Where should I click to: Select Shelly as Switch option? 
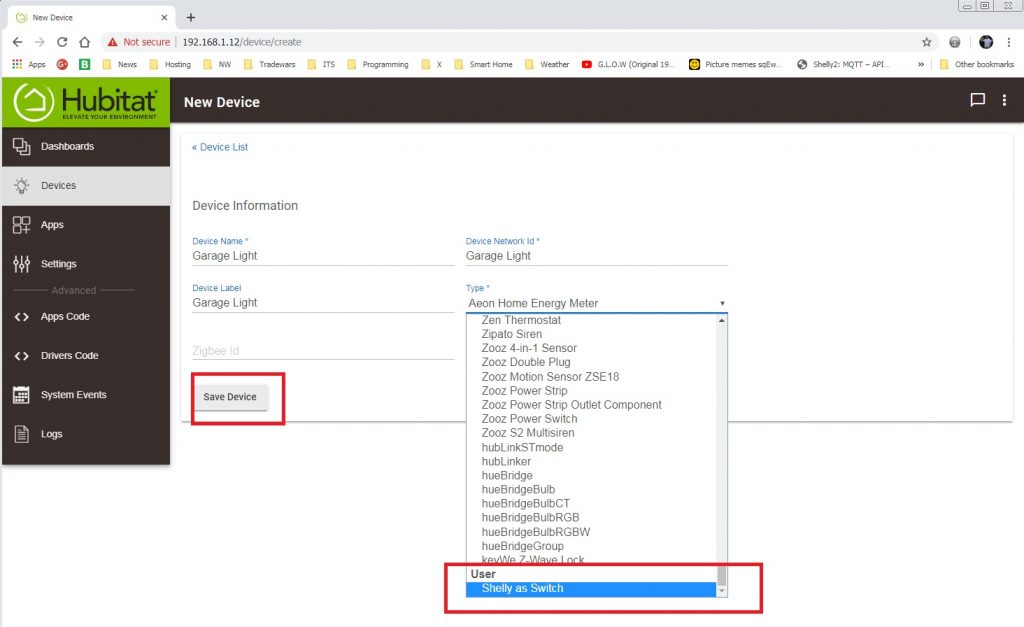(591, 588)
